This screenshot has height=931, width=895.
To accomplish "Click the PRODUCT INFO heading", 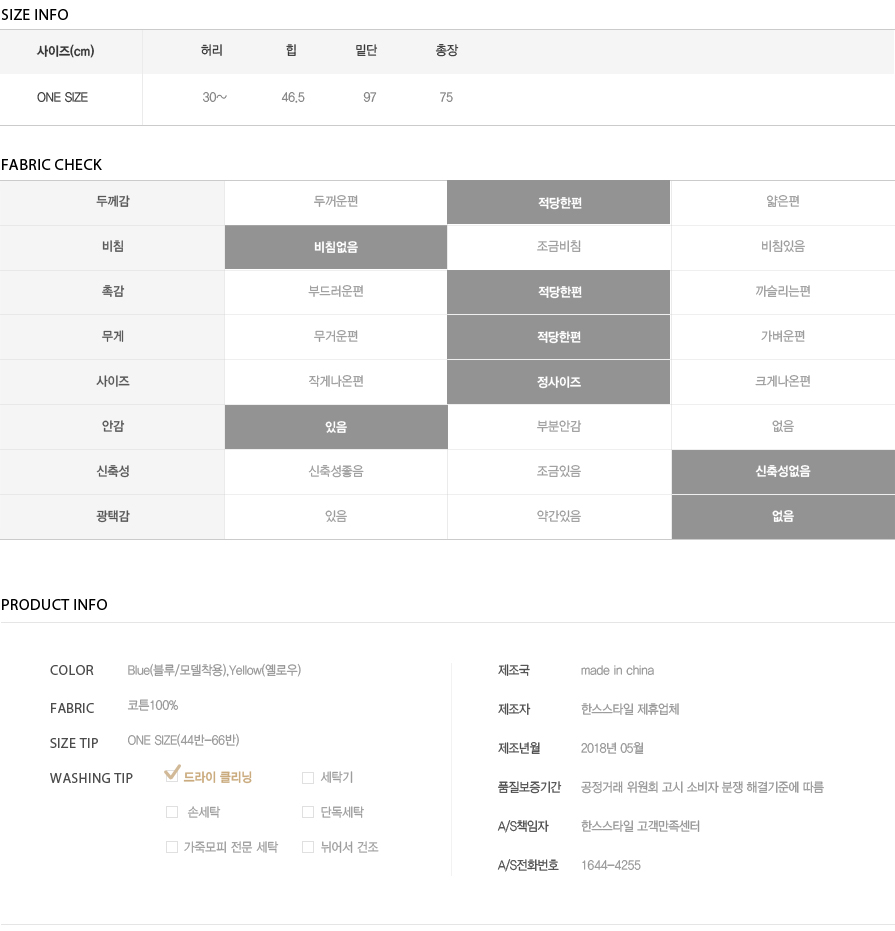I will (x=54, y=604).
